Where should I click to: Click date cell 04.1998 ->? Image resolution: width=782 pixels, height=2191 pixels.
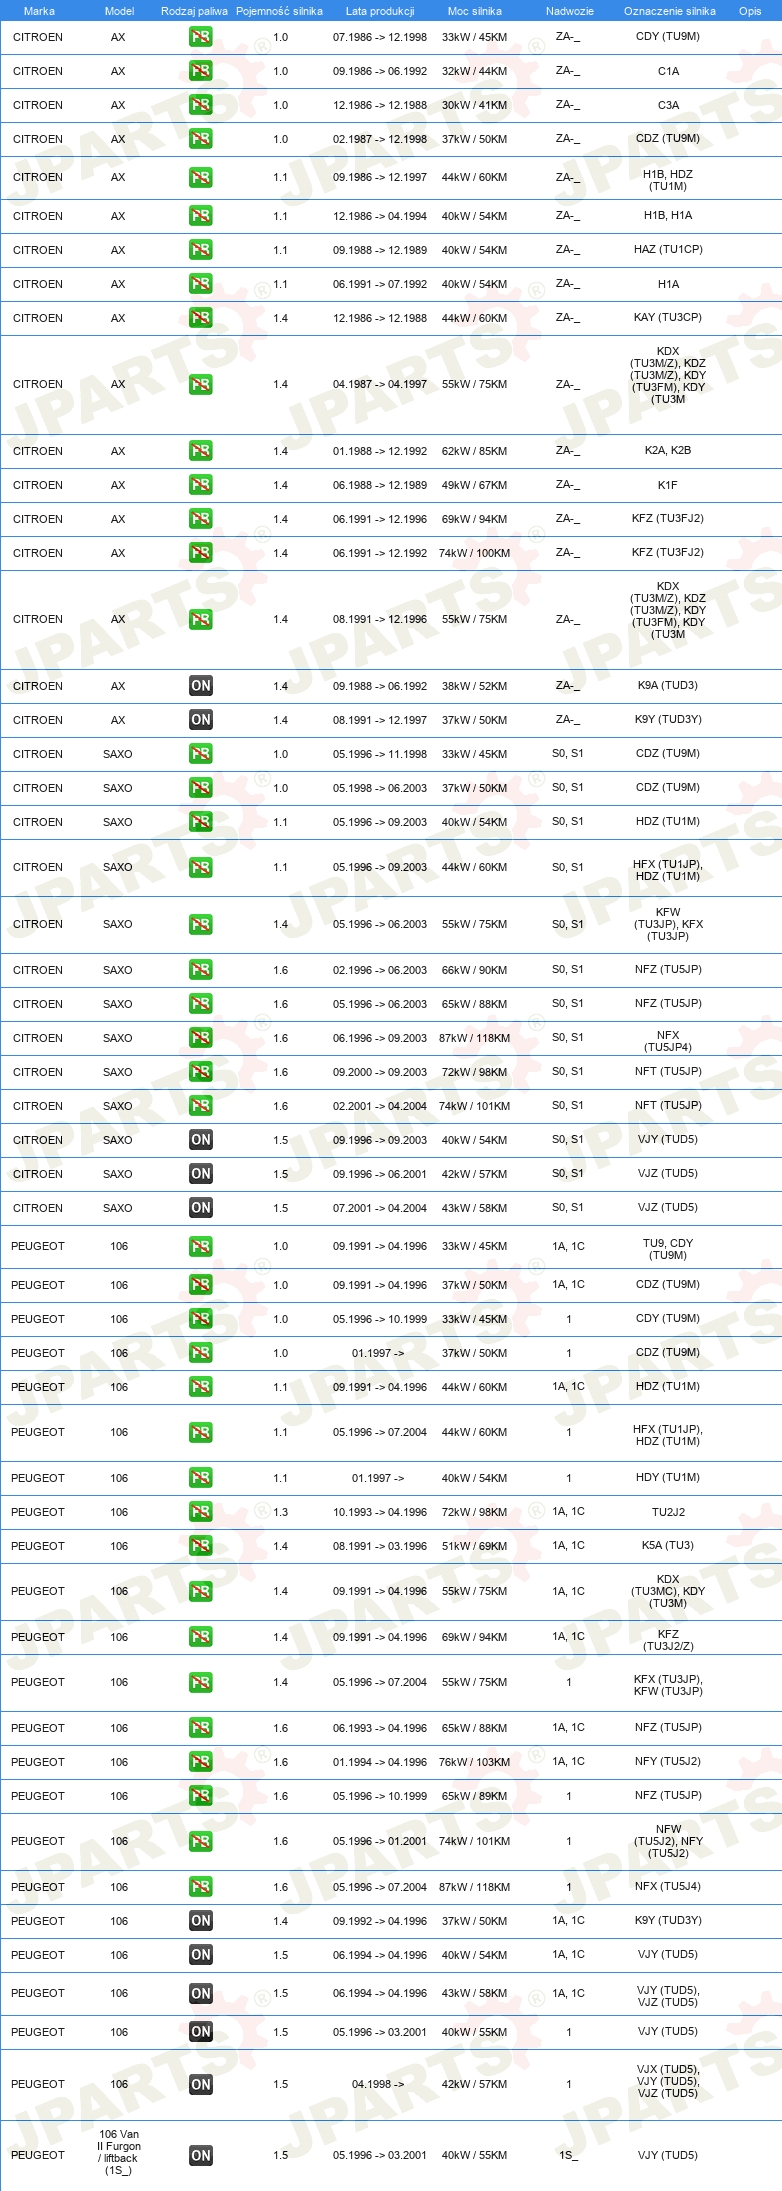click(x=378, y=2085)
